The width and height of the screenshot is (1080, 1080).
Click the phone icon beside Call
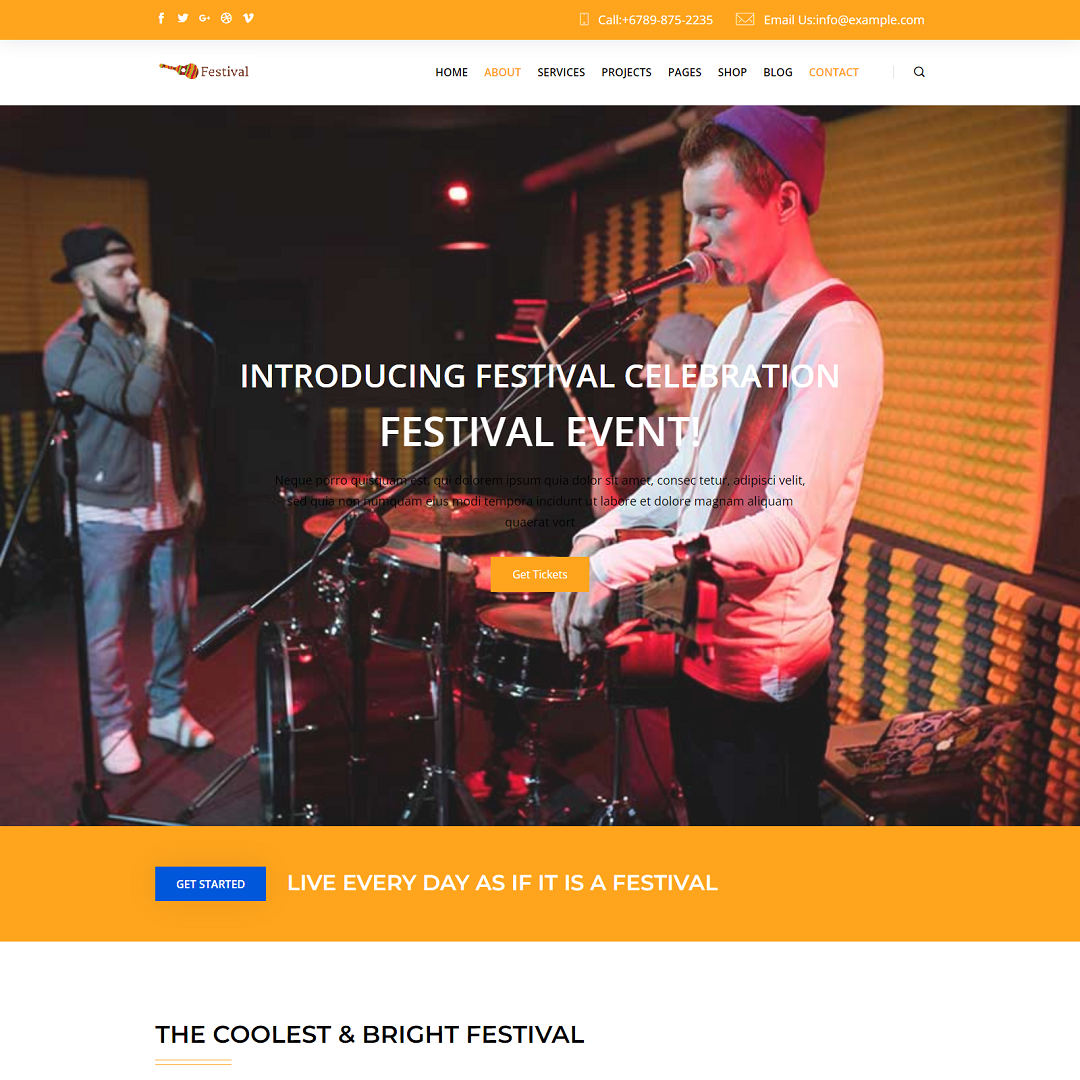pos(584,20)
